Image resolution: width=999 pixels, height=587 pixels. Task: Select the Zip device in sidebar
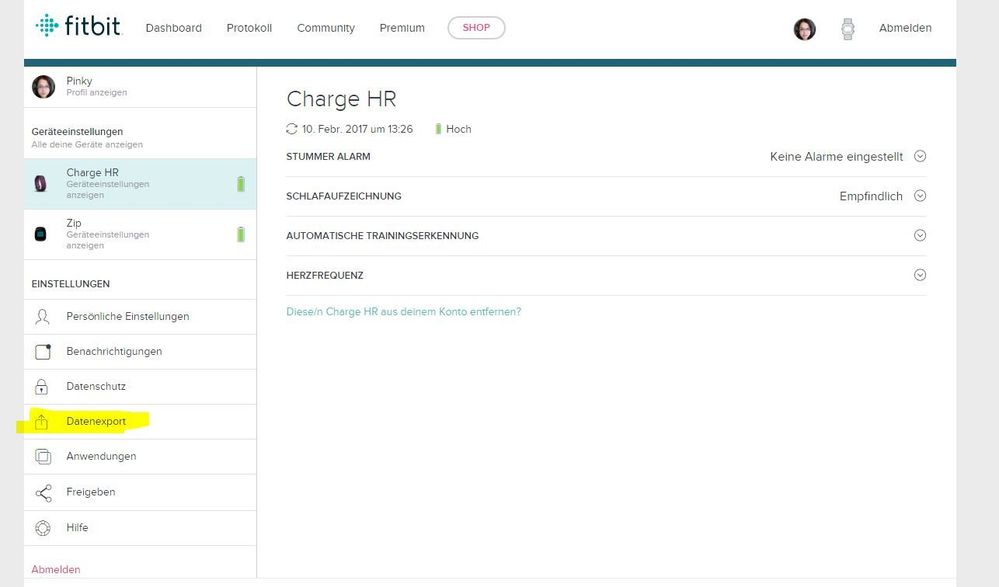pos(74,223)
